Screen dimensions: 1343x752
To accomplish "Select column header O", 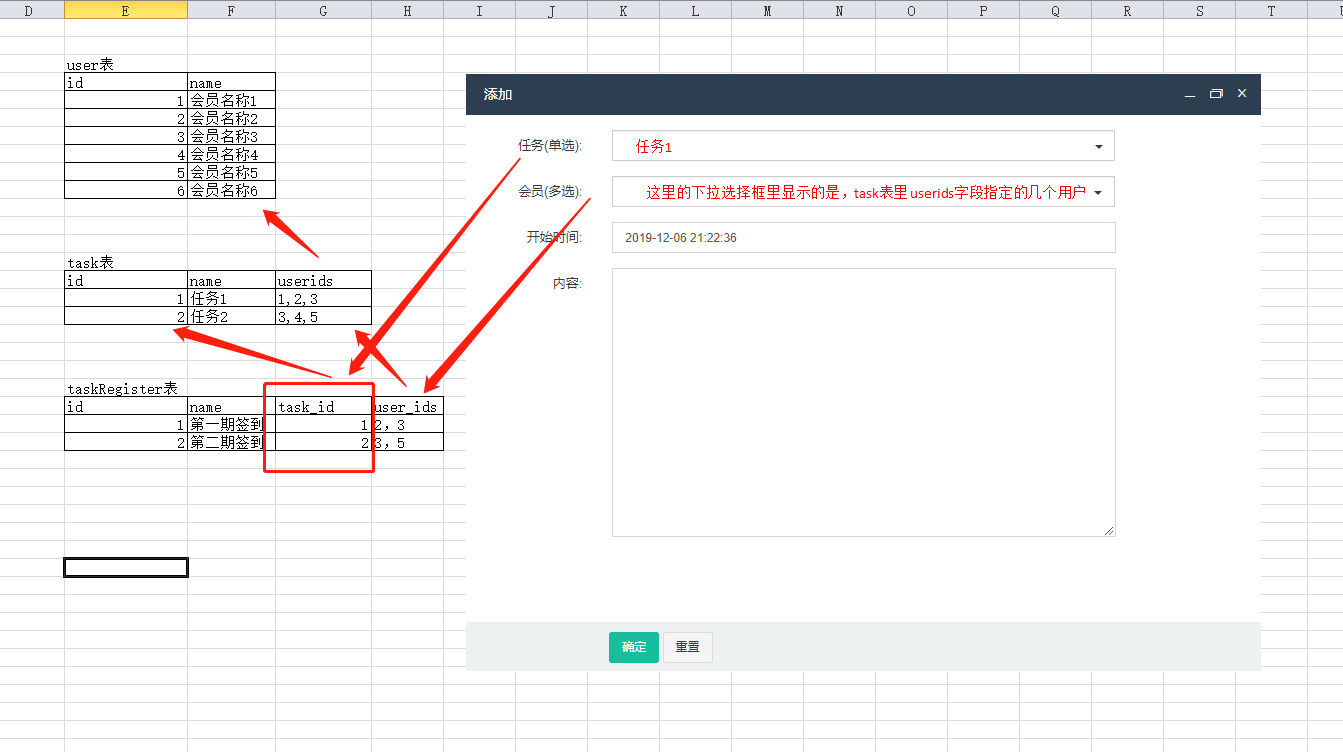I will (x=911, y=10).
